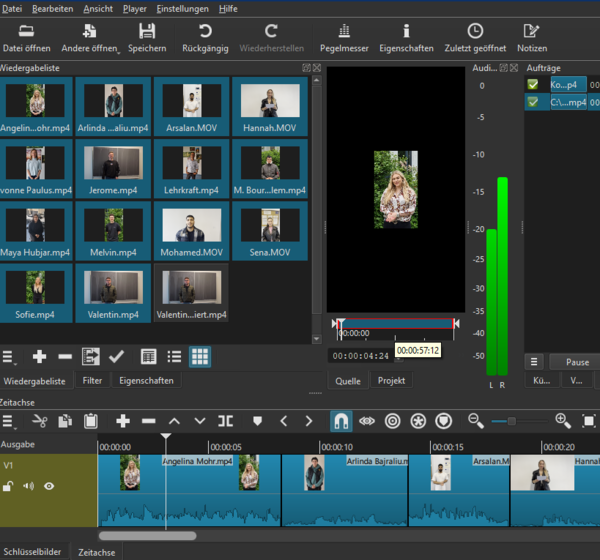600x560 pixels.
Task: Toggle the magnet snapping button
Action: 342,421
